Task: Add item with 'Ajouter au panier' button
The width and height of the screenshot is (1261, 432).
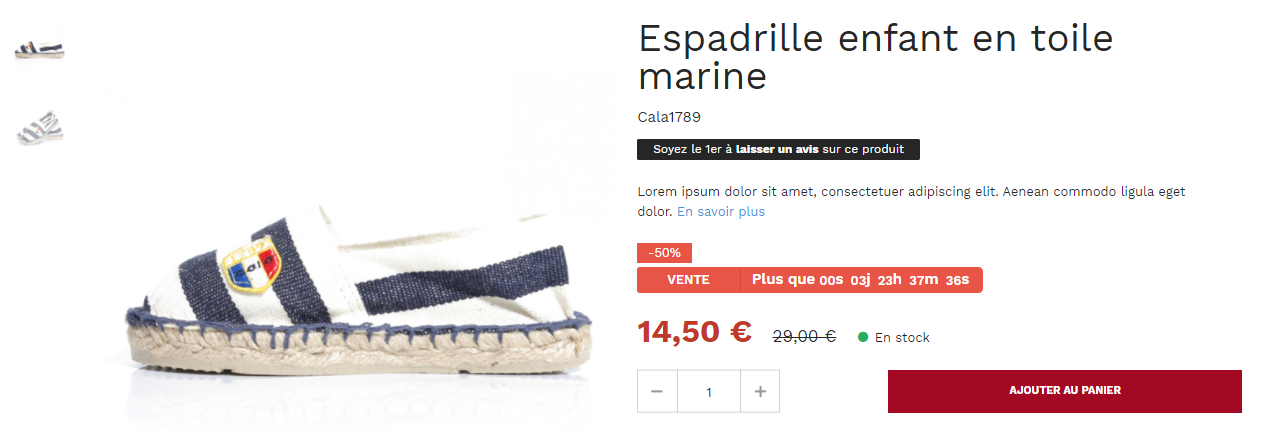Action: coord(1065,391)
